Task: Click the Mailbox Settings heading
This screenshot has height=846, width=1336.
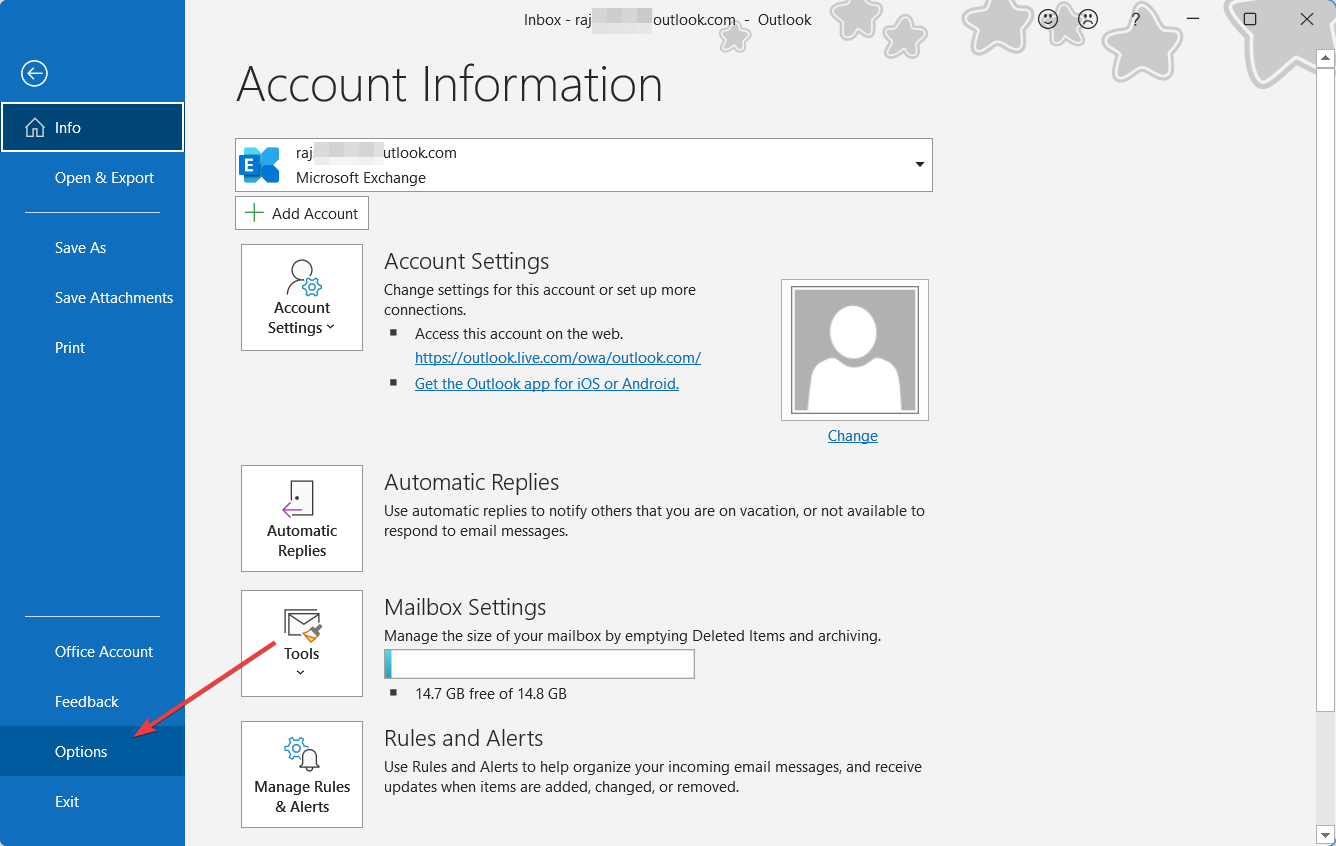Action: click(465, 607)
